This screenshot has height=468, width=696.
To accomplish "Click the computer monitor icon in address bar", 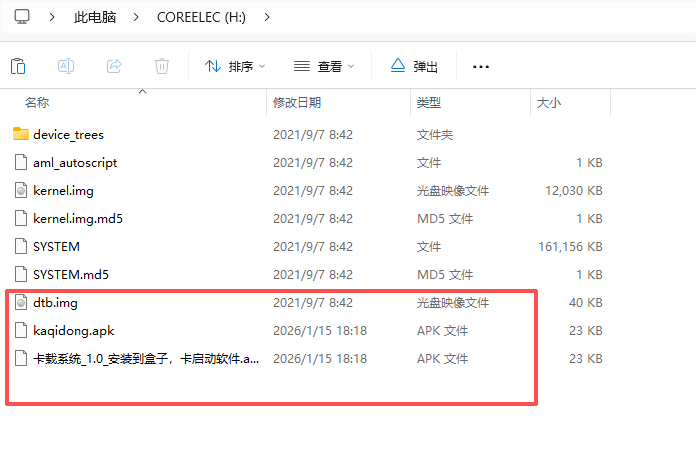I will pyautogui.click(x=22, y=17).
